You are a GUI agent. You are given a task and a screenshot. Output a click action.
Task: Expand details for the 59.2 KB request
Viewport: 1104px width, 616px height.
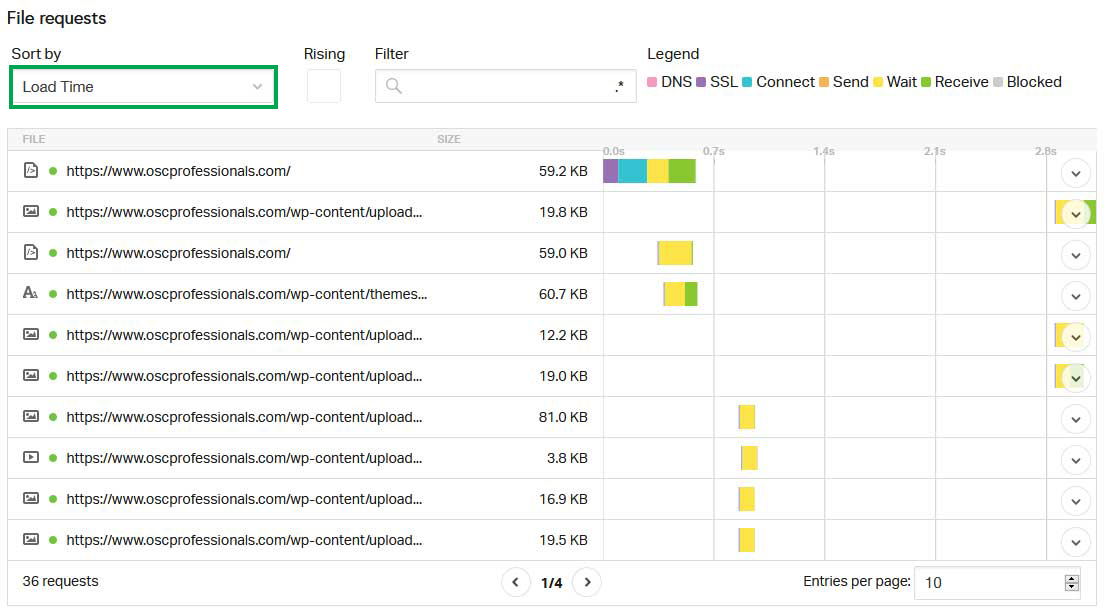click(x=1075, y=172)
